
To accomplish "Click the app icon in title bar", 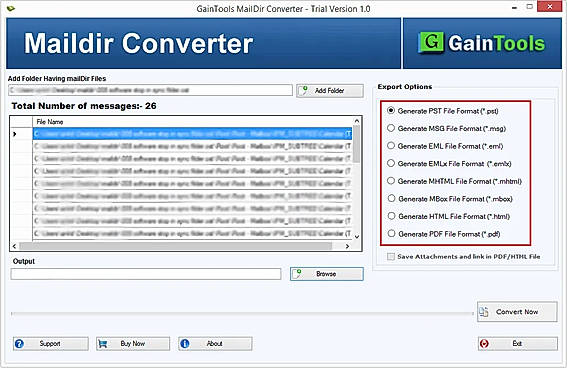I will point(11,8).
